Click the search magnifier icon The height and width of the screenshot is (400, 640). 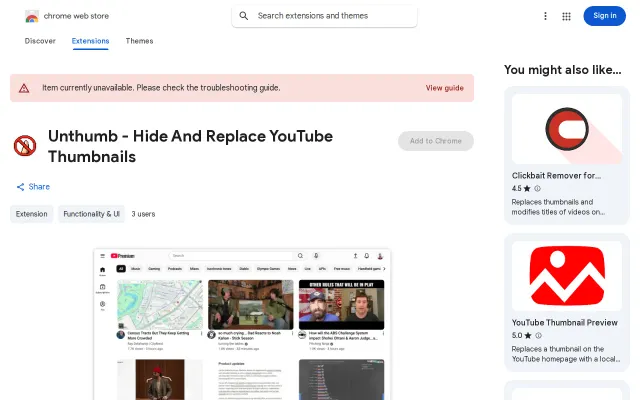point(244,16)
